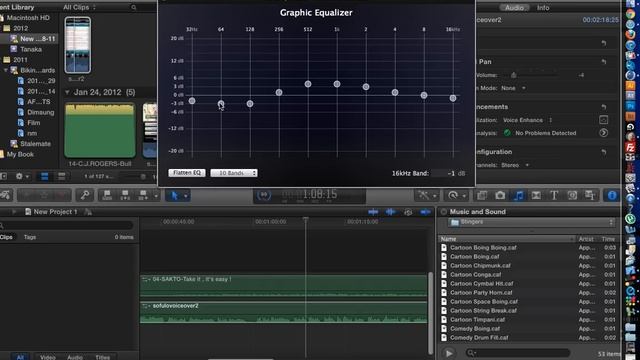Toggle solo headphones in timeline
The height and width of the screenshot is (360, 640).
click(408, 212)
